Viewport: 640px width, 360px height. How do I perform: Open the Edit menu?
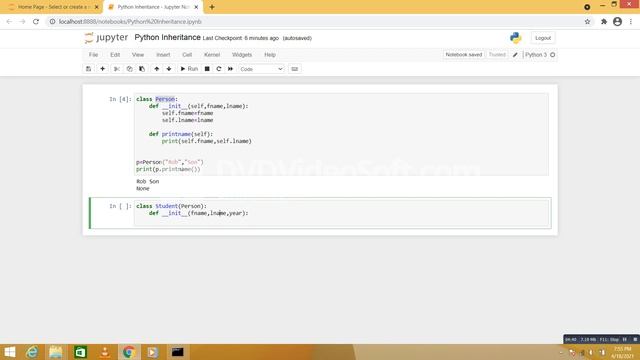point(115,55)
